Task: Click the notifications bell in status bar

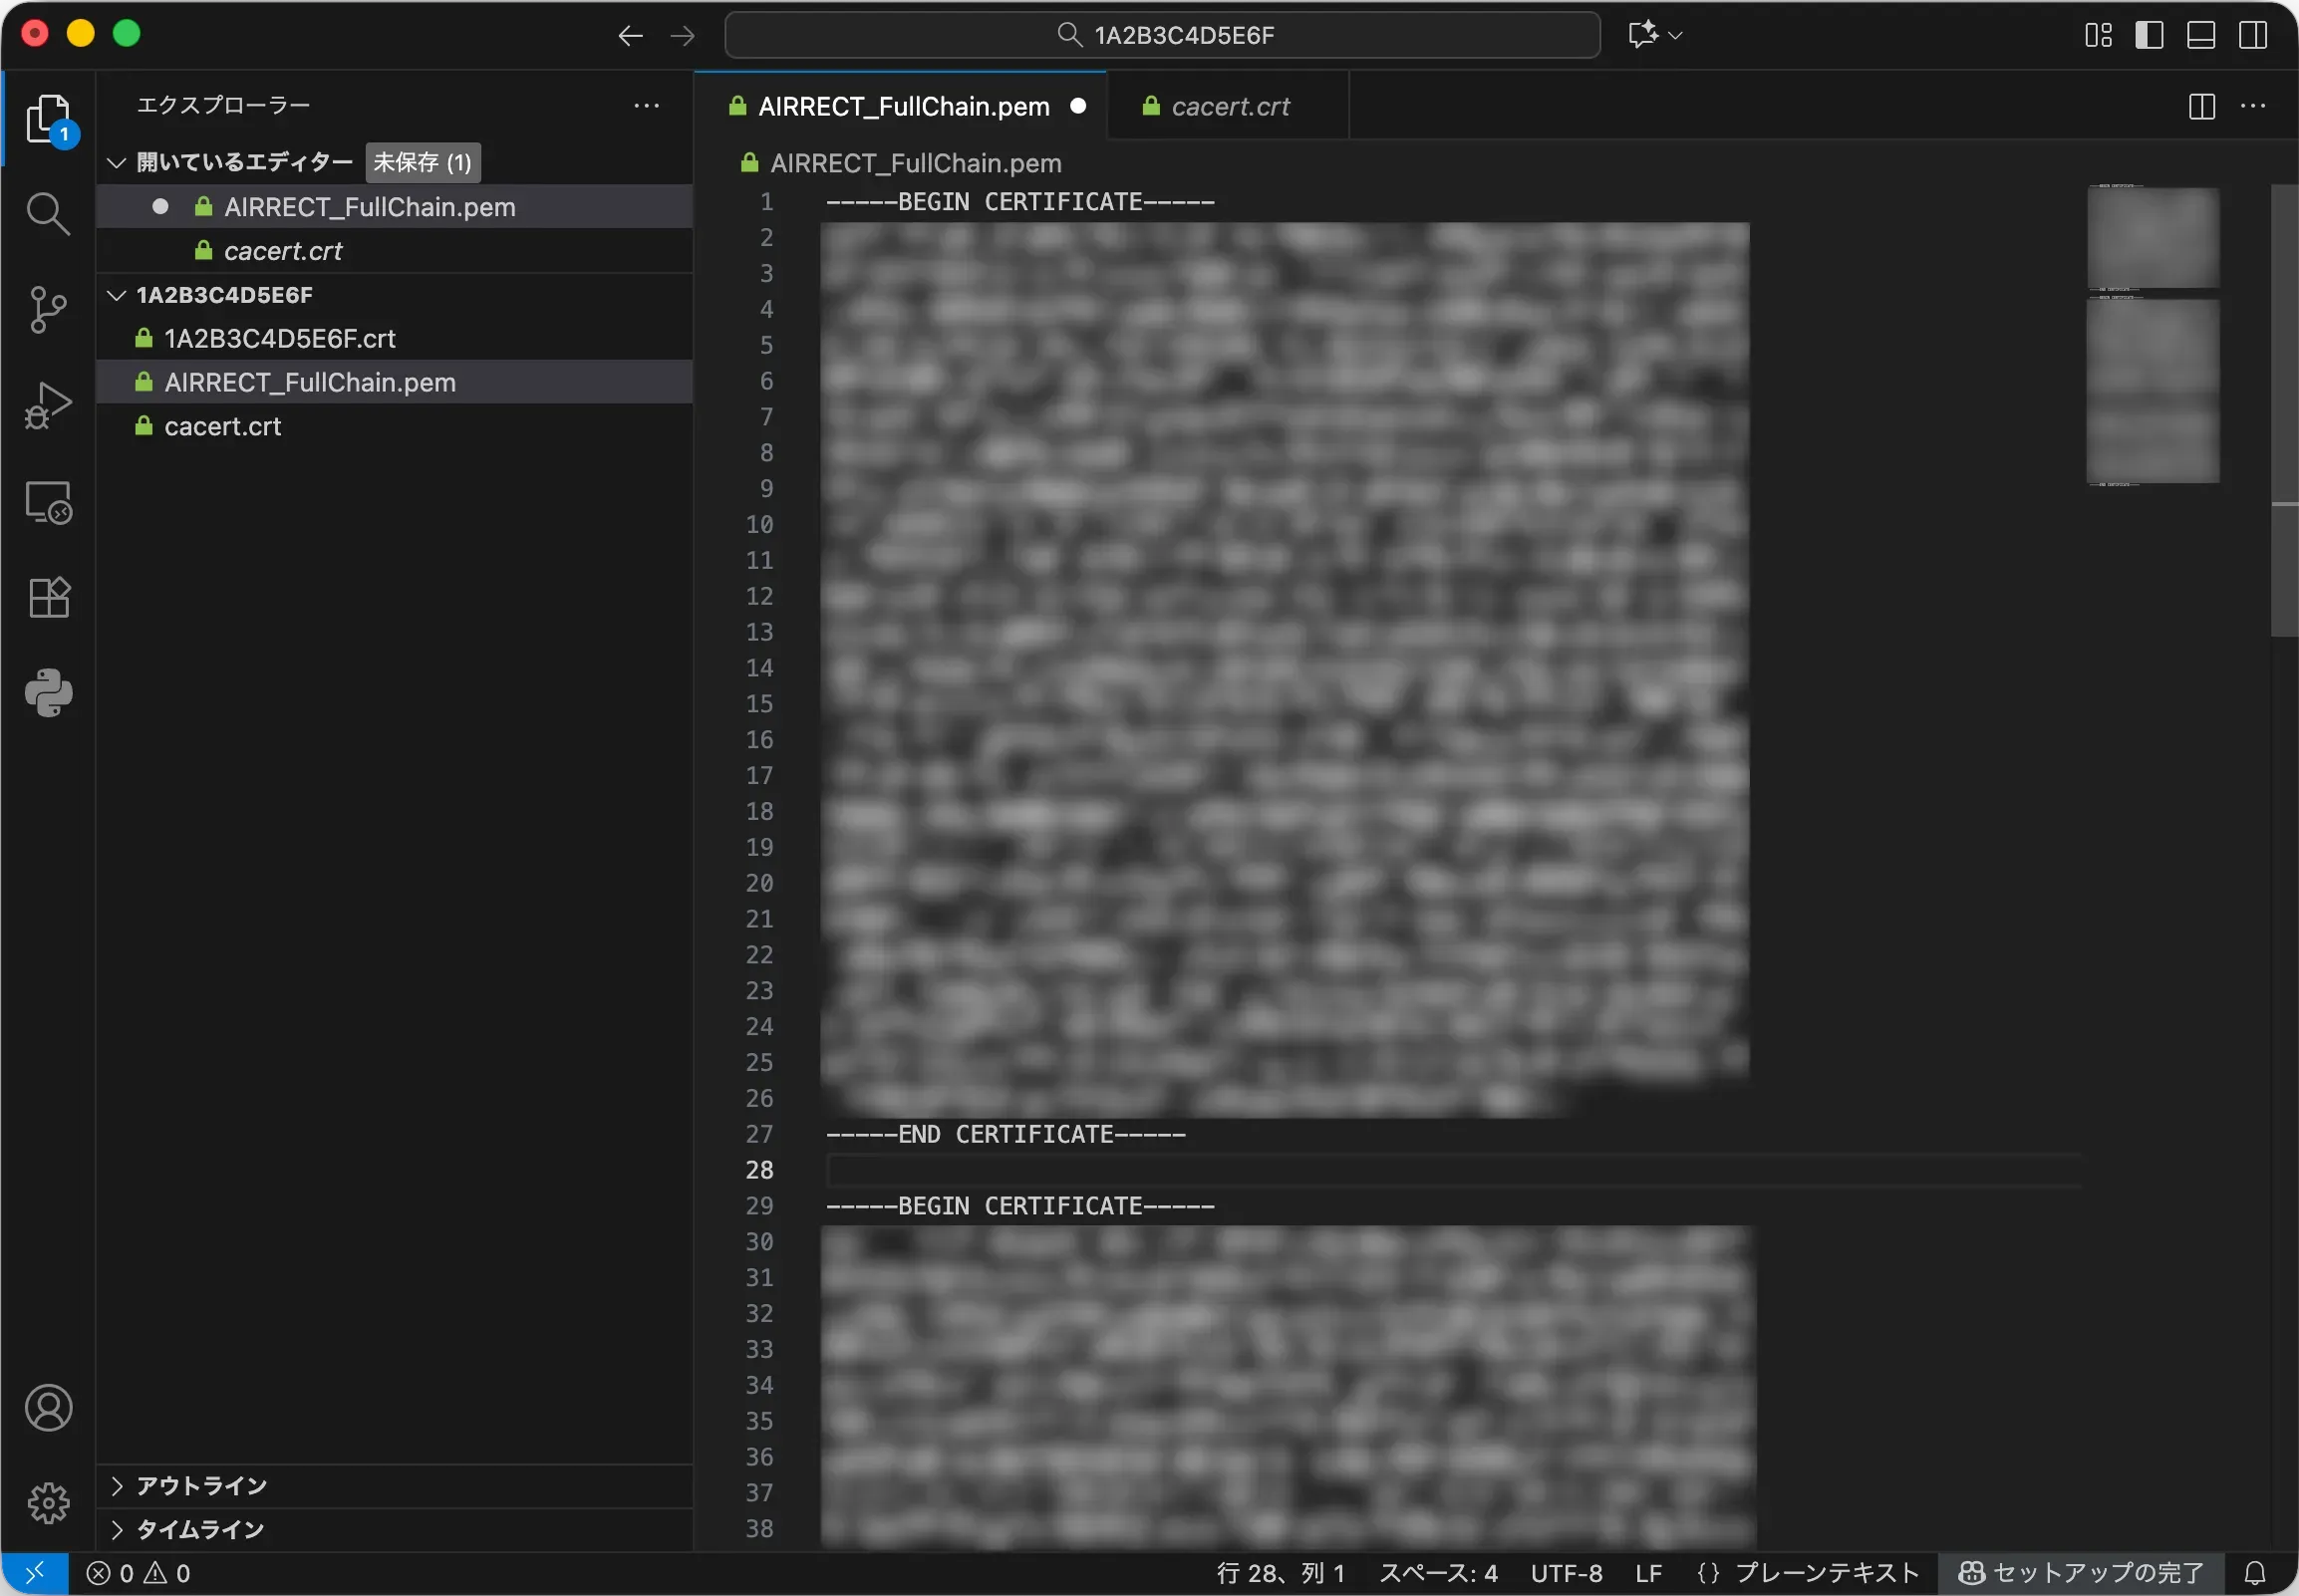Action: (x=2255, y=1573)
